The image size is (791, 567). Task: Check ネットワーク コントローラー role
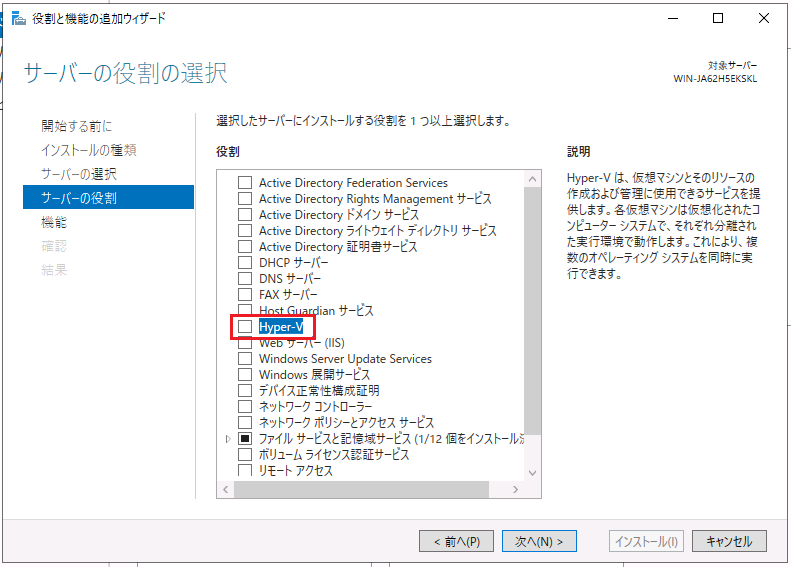(245, 406)
